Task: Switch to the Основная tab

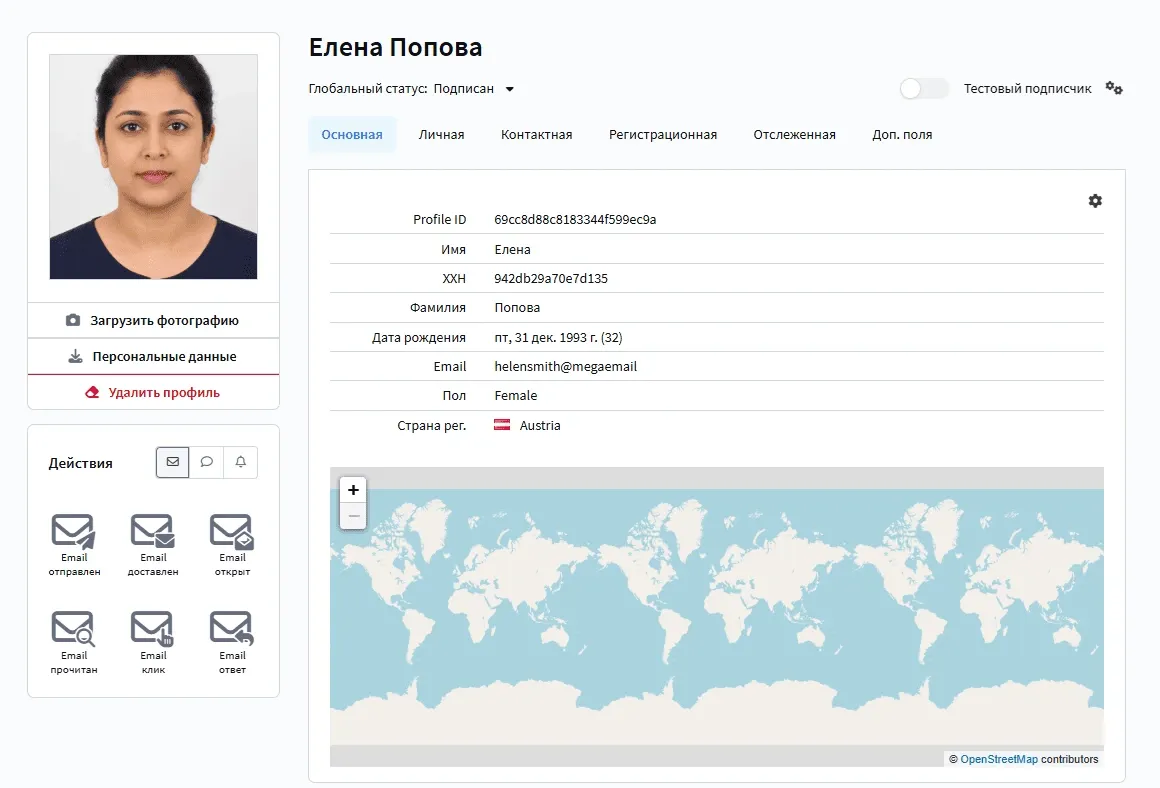Action: pyautogui.click(x=352, y=135)
